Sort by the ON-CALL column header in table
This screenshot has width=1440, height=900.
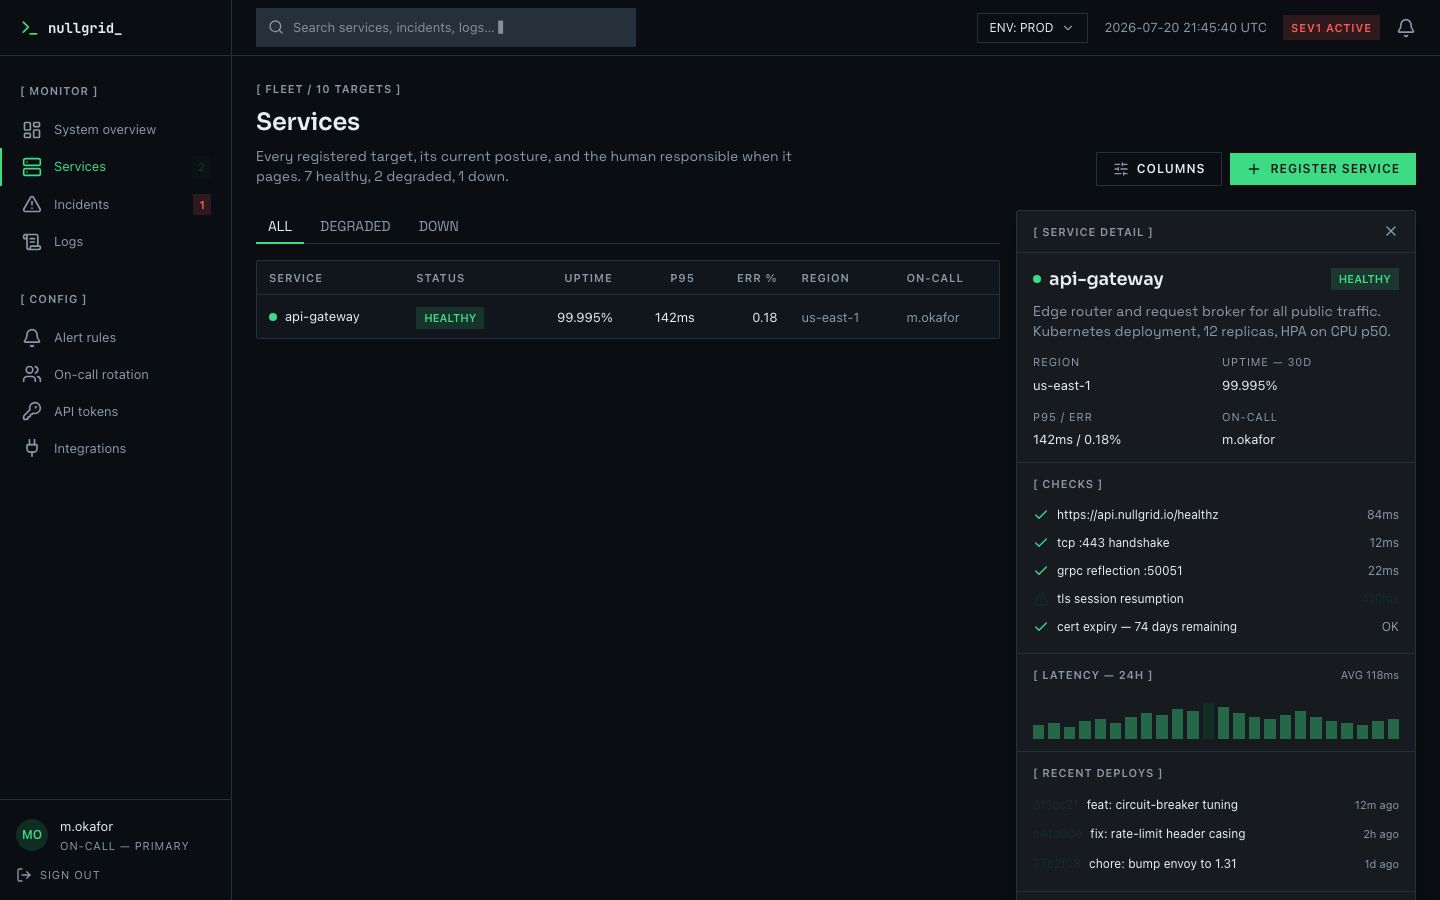(x=935, y=278)
